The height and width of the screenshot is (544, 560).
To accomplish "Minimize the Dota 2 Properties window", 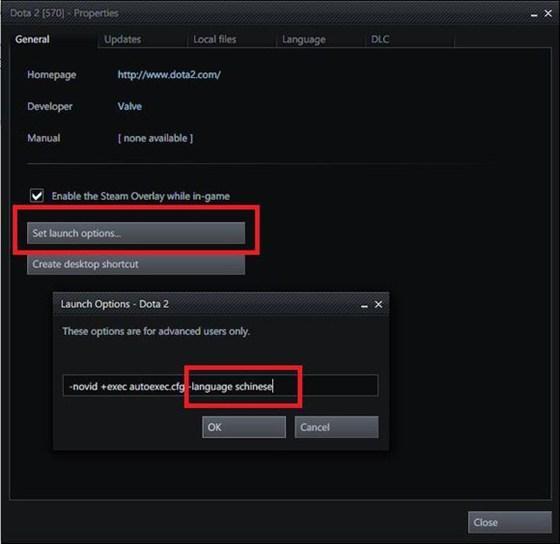I will click(x=534, y=14).
